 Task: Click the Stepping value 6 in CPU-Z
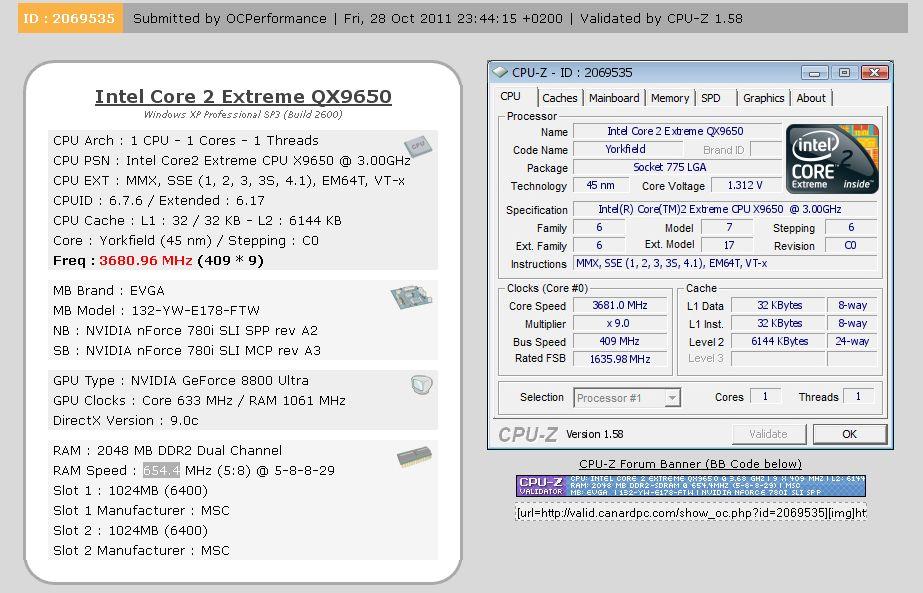[851, 227]
